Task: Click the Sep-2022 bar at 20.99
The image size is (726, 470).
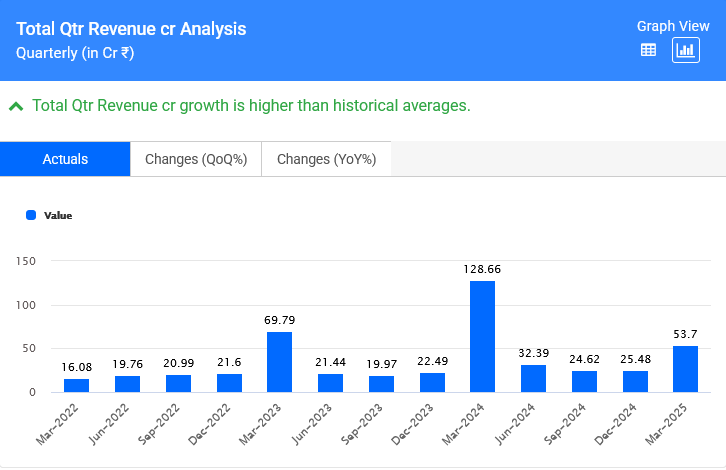Action: (178, 384)
